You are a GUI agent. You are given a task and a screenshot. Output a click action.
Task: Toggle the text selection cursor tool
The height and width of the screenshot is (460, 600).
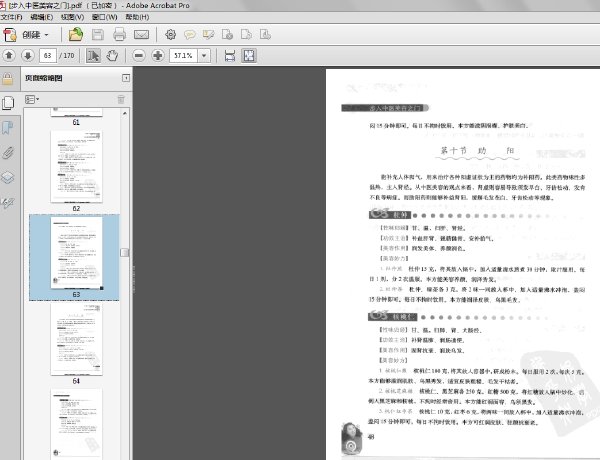click(94, 55)
